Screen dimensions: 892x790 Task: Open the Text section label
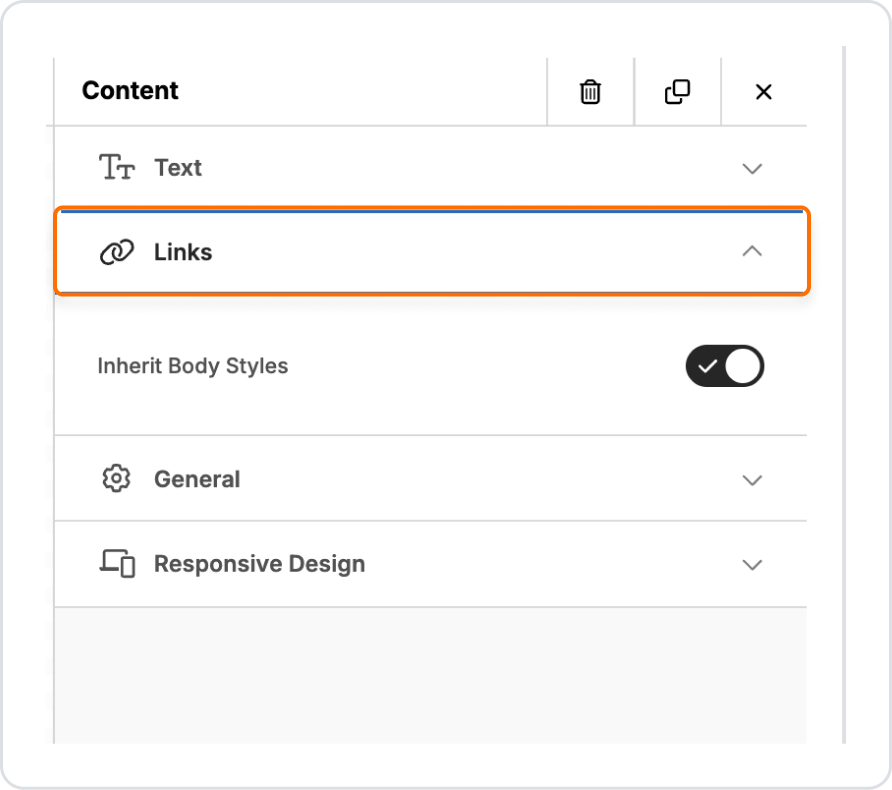(x=178, y=168)
